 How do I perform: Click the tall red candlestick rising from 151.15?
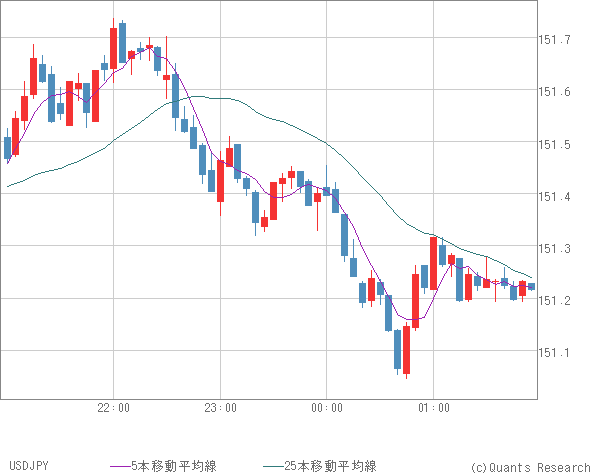[415, 300]
